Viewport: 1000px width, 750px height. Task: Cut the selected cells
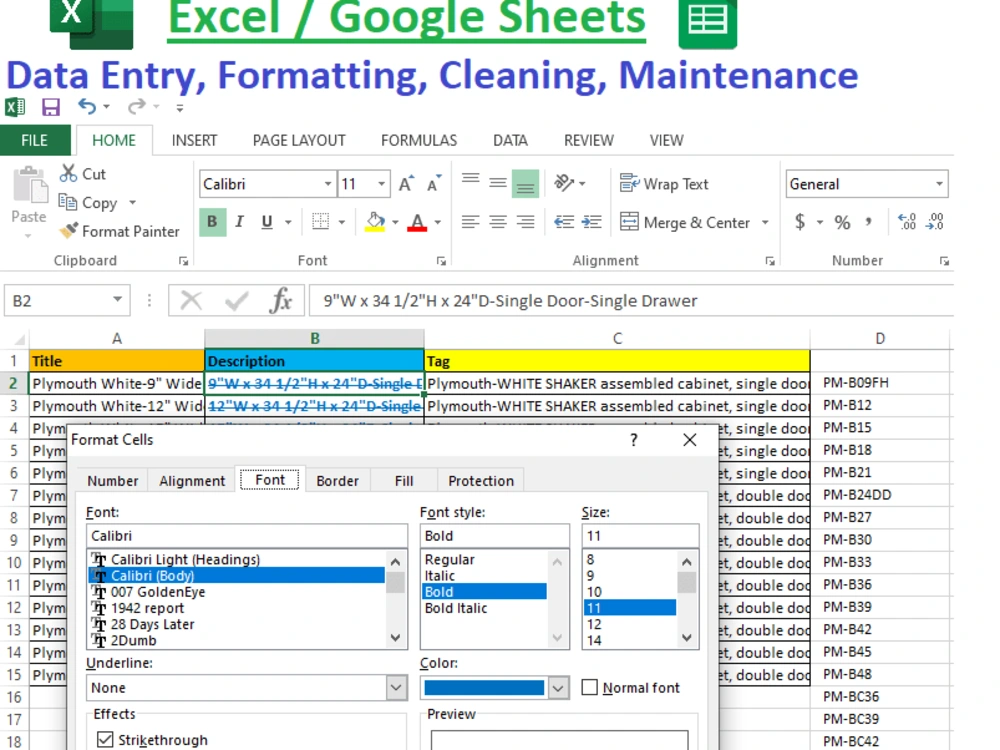pyautogui.click(x=82, y=173)
